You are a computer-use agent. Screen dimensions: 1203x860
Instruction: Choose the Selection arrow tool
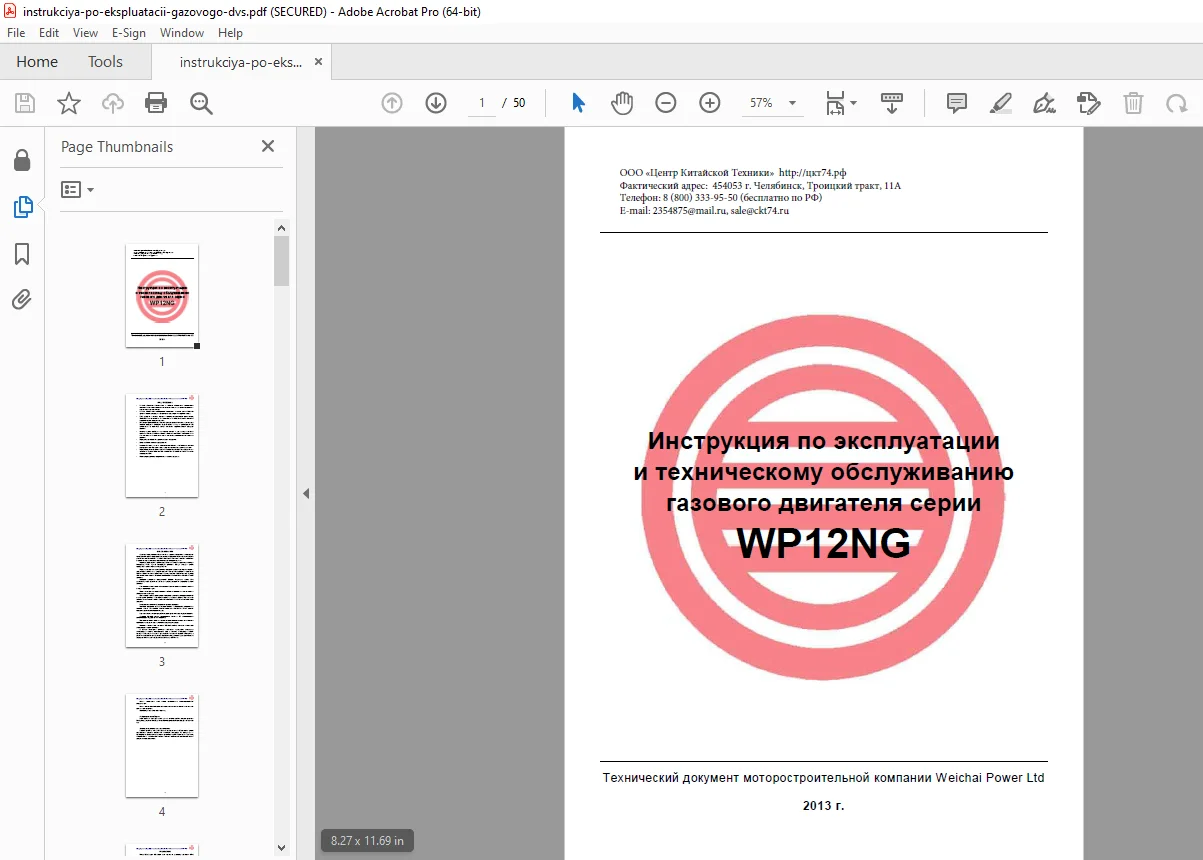(x=578, y=103)
